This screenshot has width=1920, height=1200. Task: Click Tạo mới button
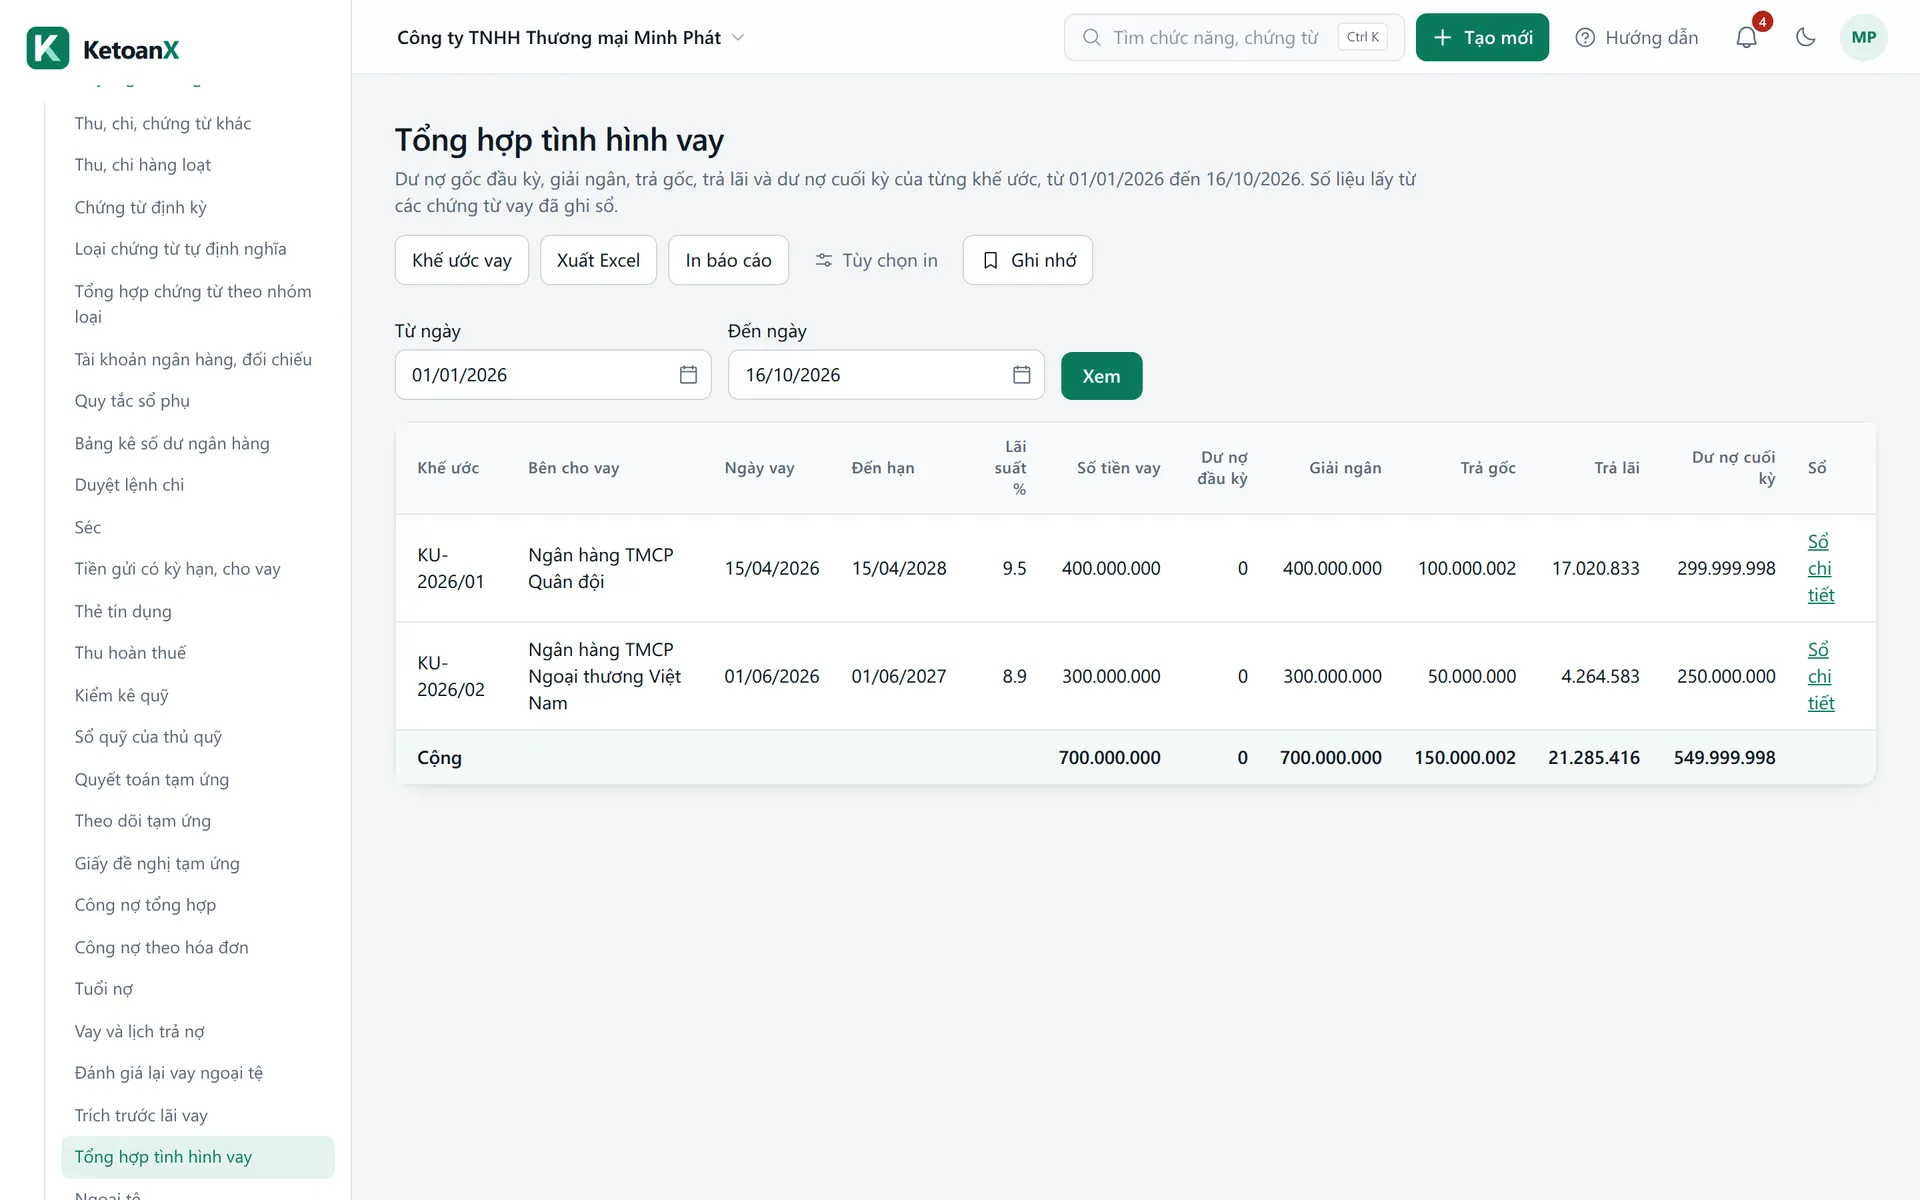1482,37
